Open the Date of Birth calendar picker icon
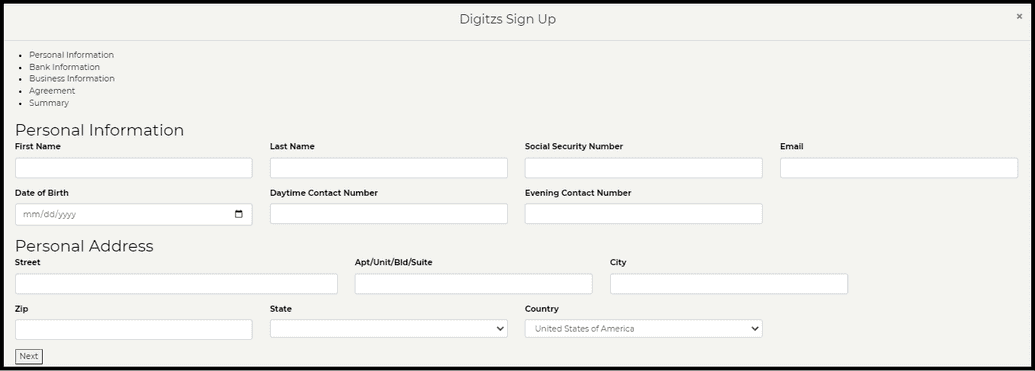 [239, 215]
